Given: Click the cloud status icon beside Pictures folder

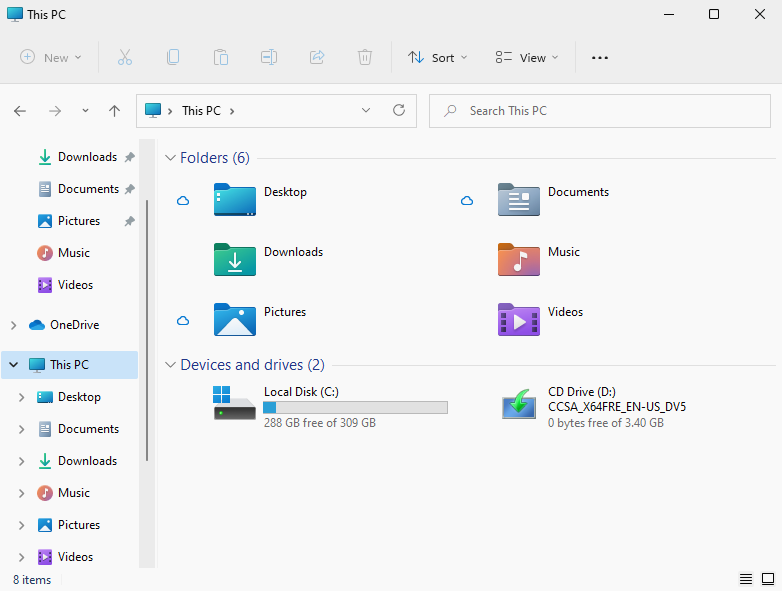Looking at the screenshot, I should 183,320.
